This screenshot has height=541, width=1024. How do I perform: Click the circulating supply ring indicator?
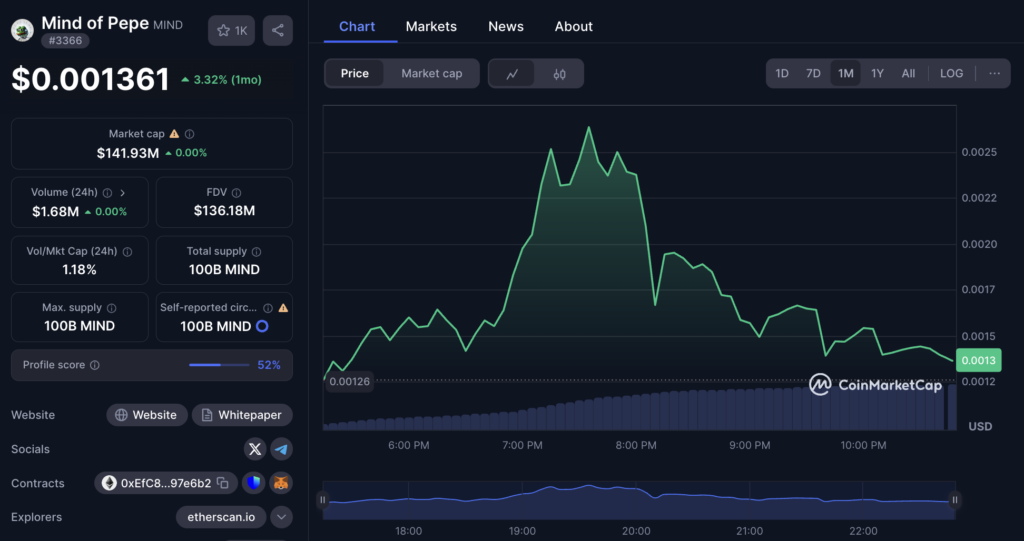(262, 325)
